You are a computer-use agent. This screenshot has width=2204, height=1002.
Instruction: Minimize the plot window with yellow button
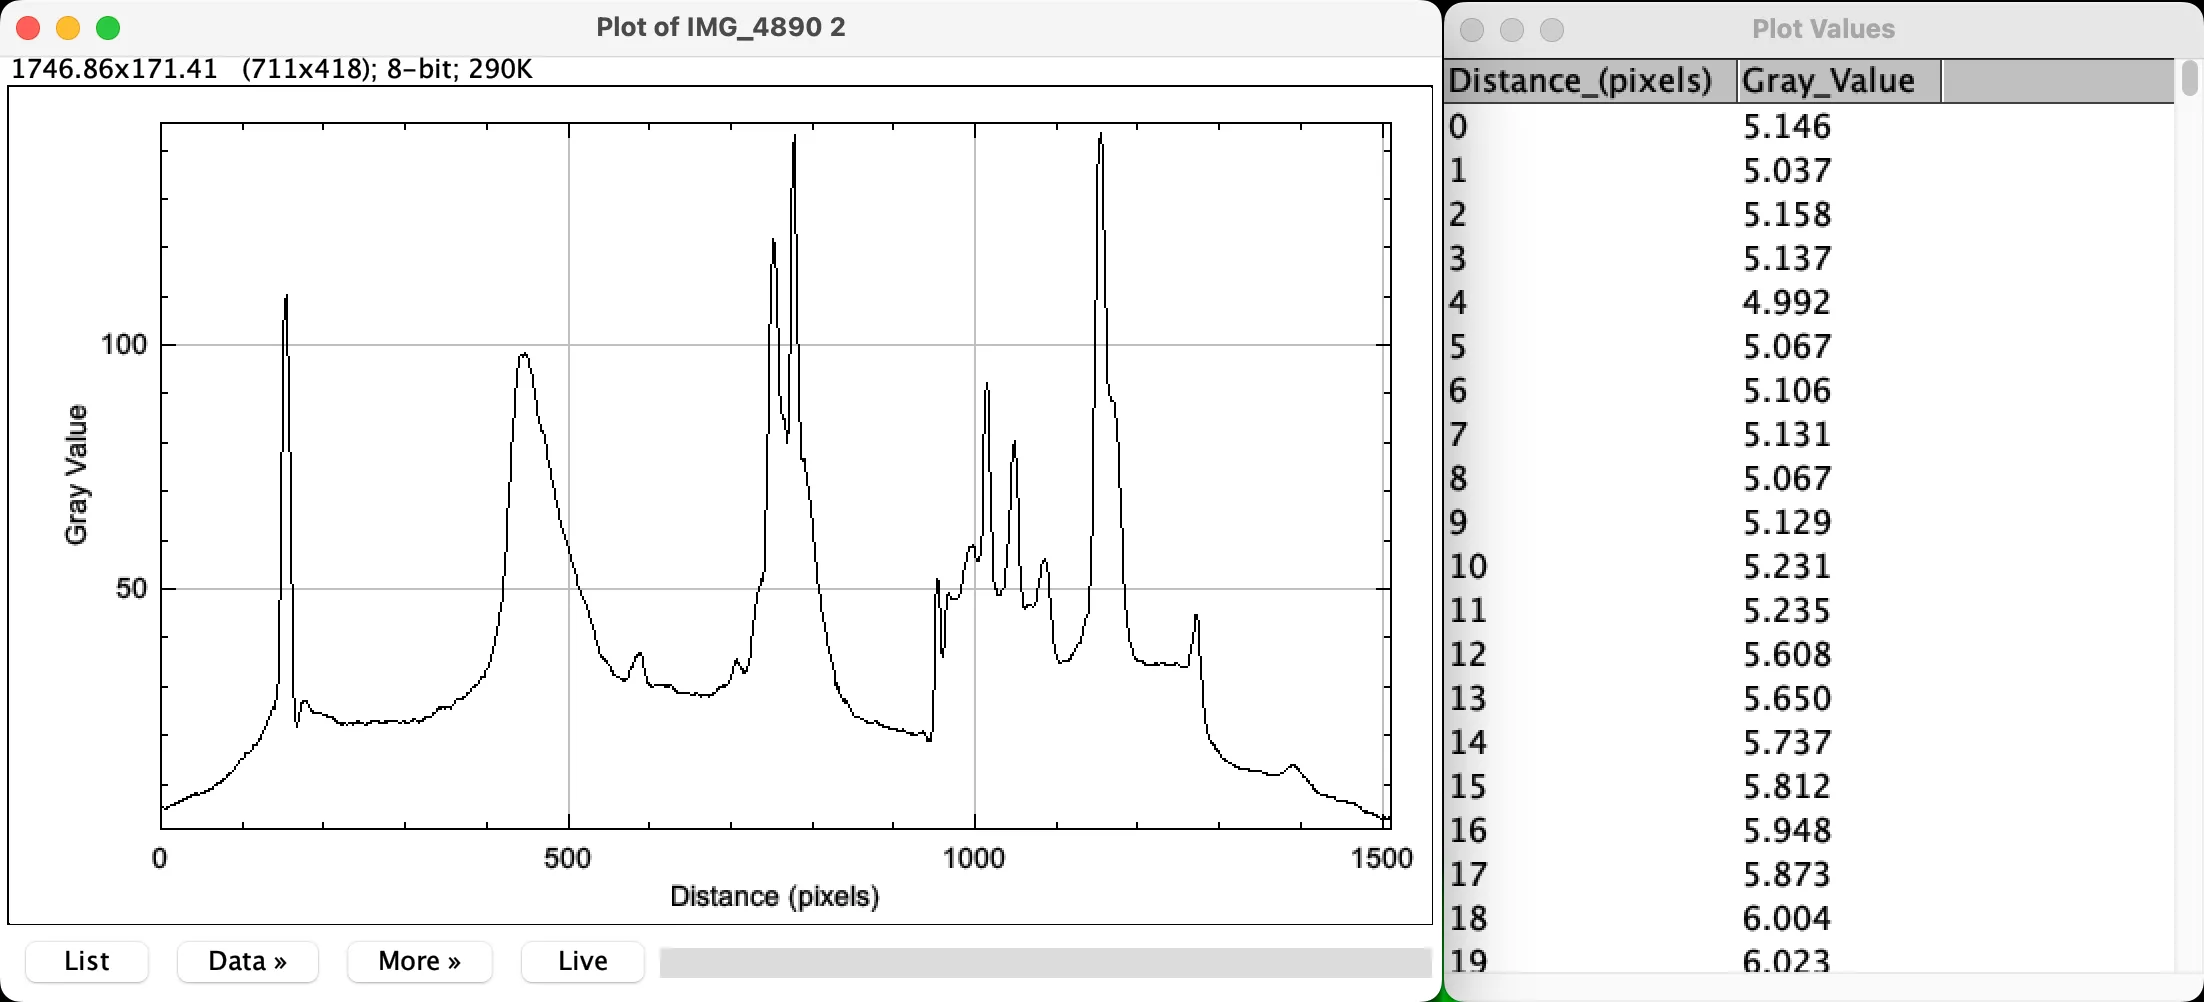68,28
